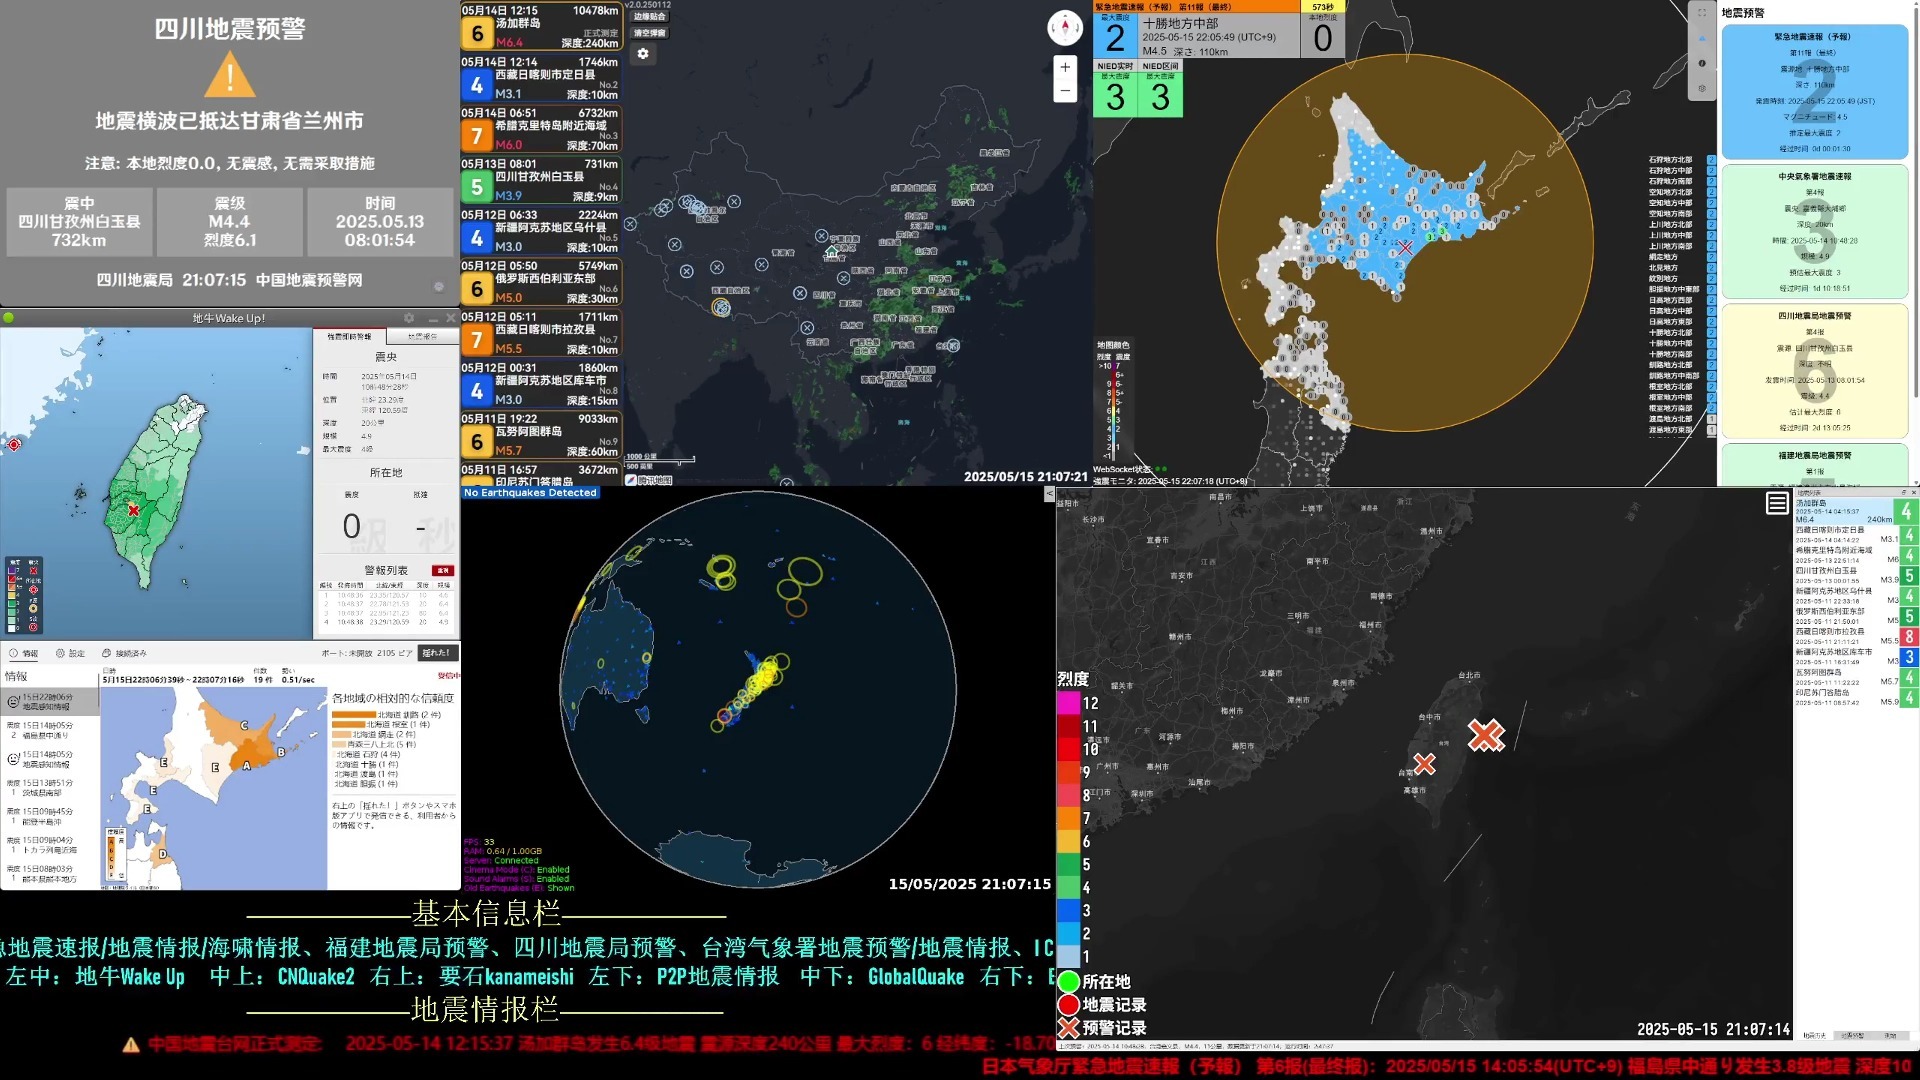This screenshot has width=1920, height=1080.
Task: Switch to 地震報告 tab in Wake Up
Action: 422,337
